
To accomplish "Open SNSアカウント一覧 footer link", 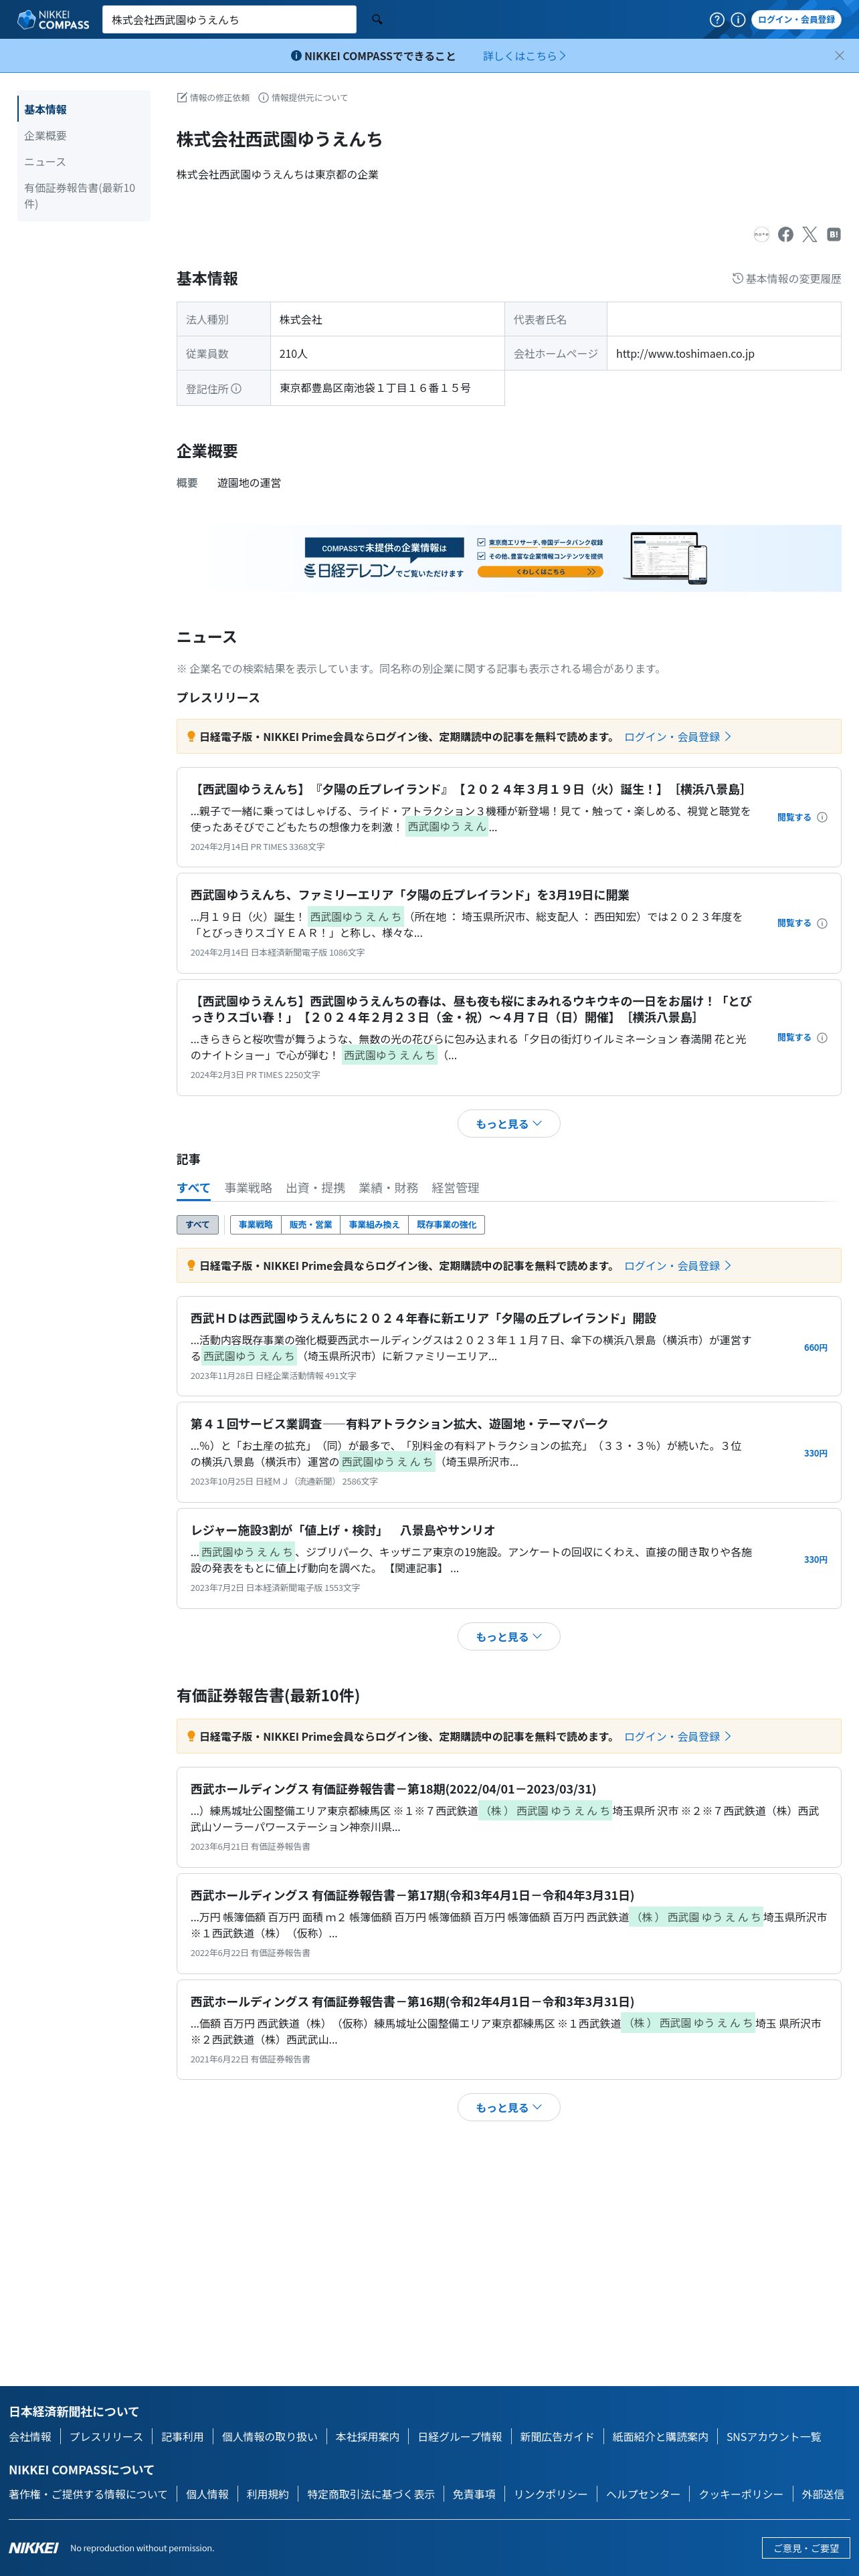I will coord(773,2437).
